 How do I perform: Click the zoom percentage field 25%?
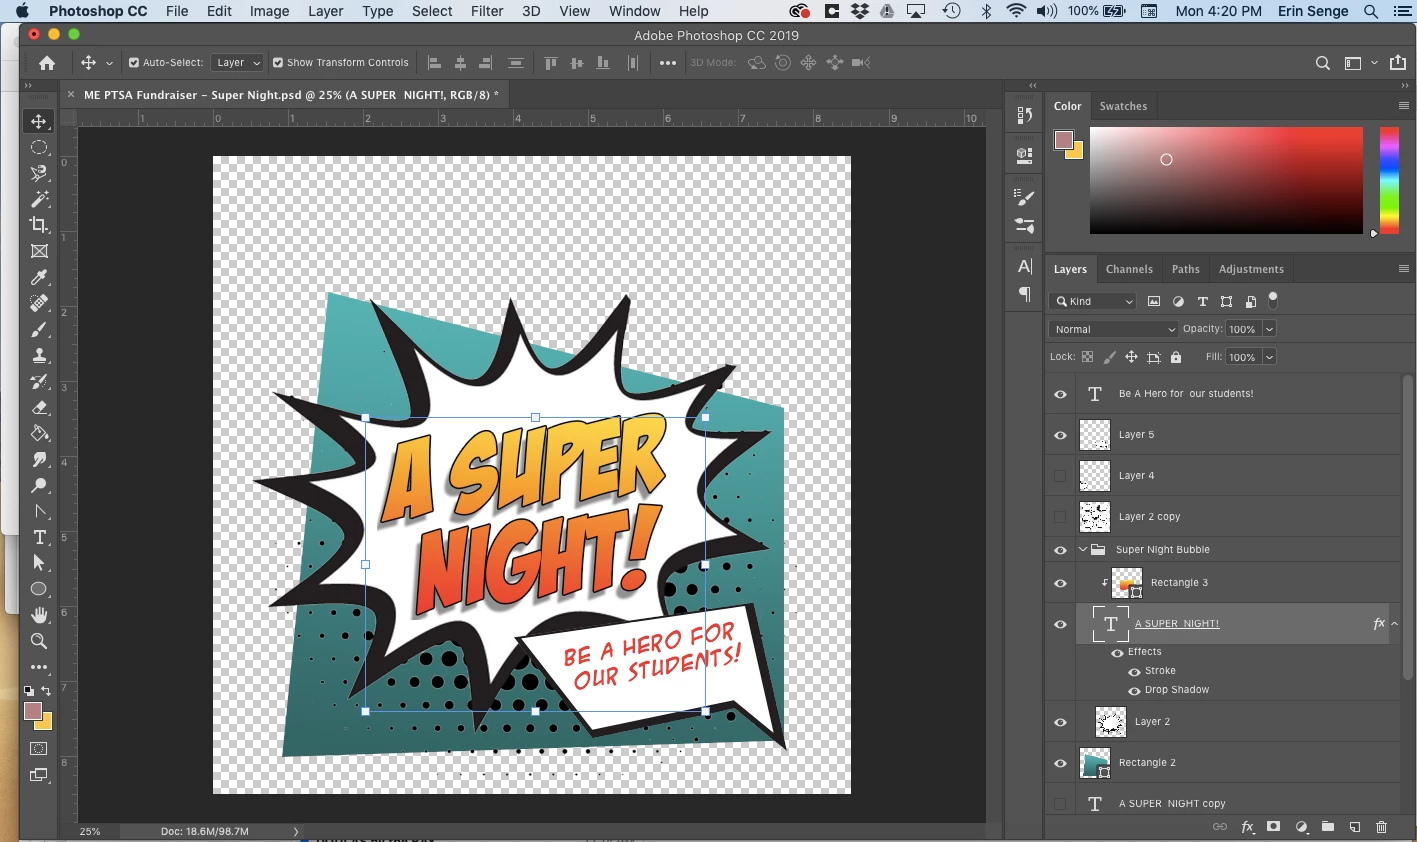[90, 831]
